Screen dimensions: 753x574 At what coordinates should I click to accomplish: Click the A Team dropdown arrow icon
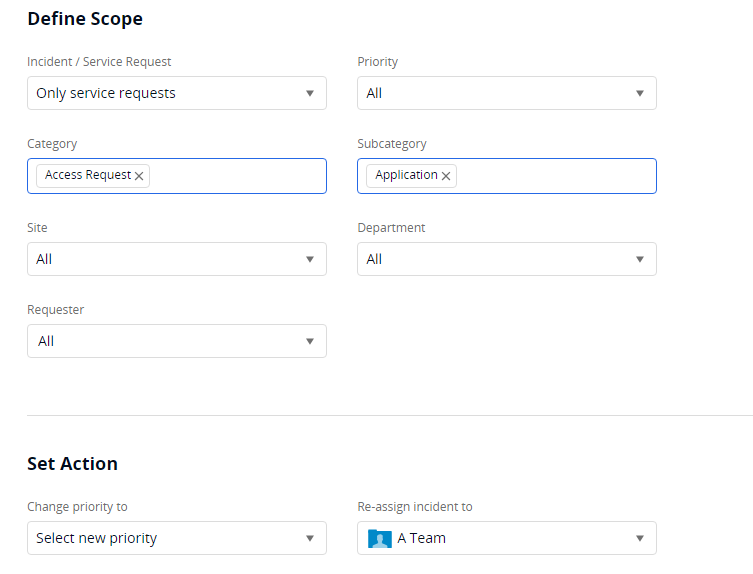(x=640, y=539)
